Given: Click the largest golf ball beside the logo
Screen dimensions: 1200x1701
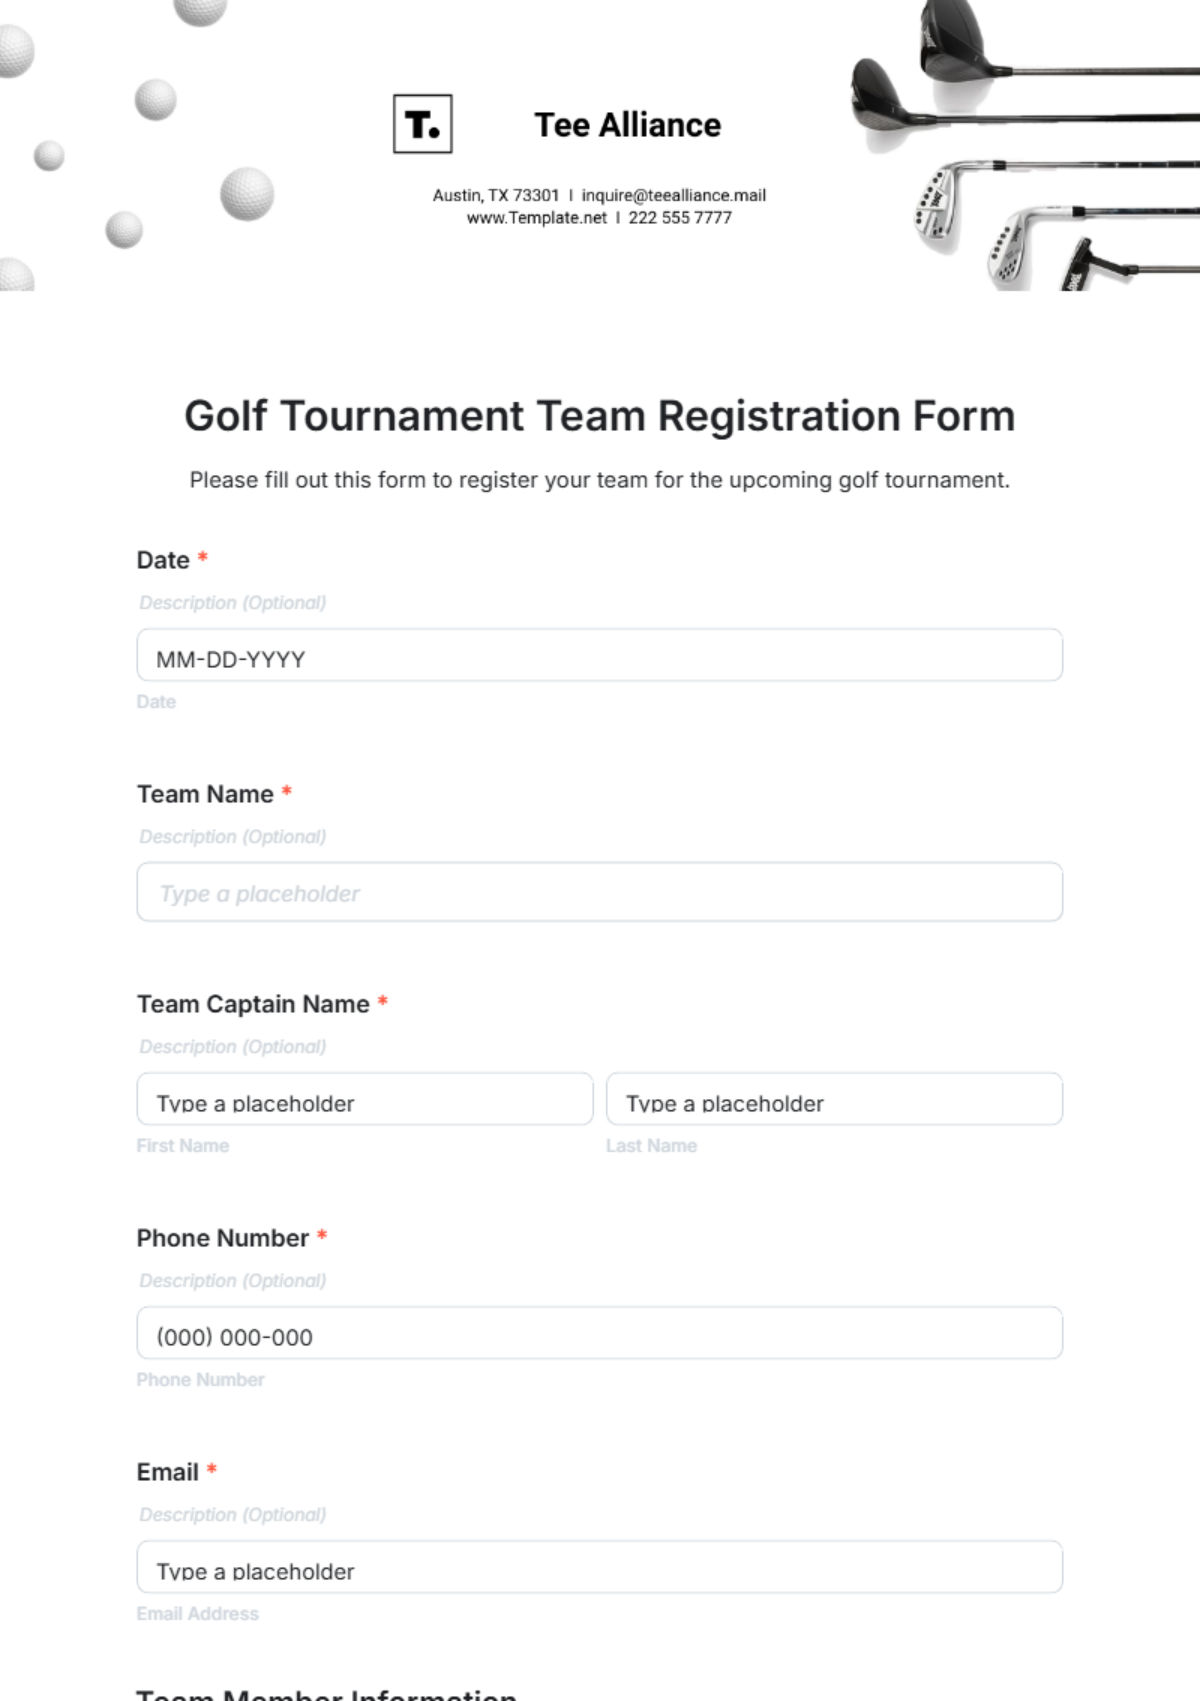Looking at the screenshot, I should [246, 193].
